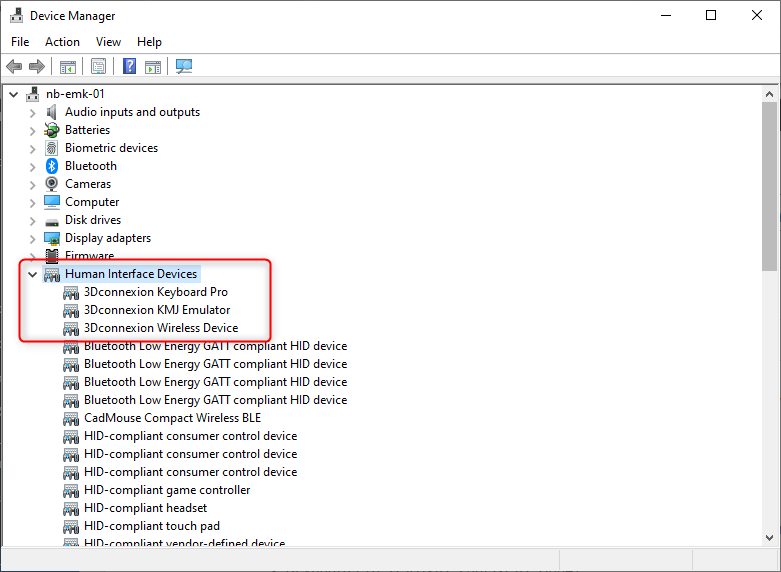Click the blue Help toolbar icon
Screen dimensions: 781x572
coord(129,67)
